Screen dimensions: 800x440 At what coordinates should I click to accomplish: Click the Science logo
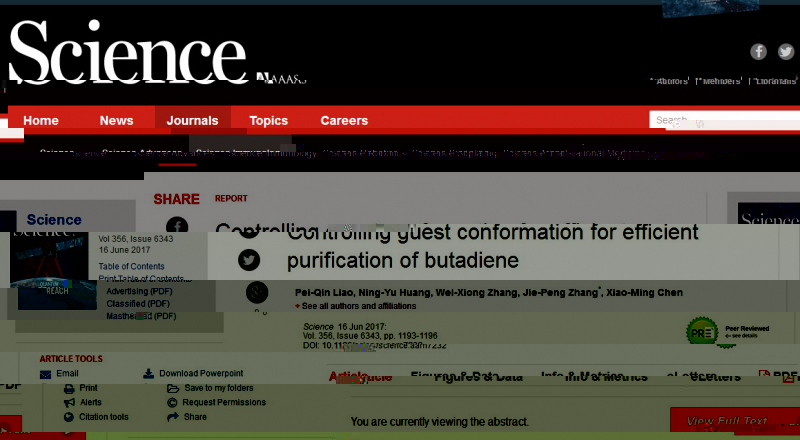click(129, 52)
